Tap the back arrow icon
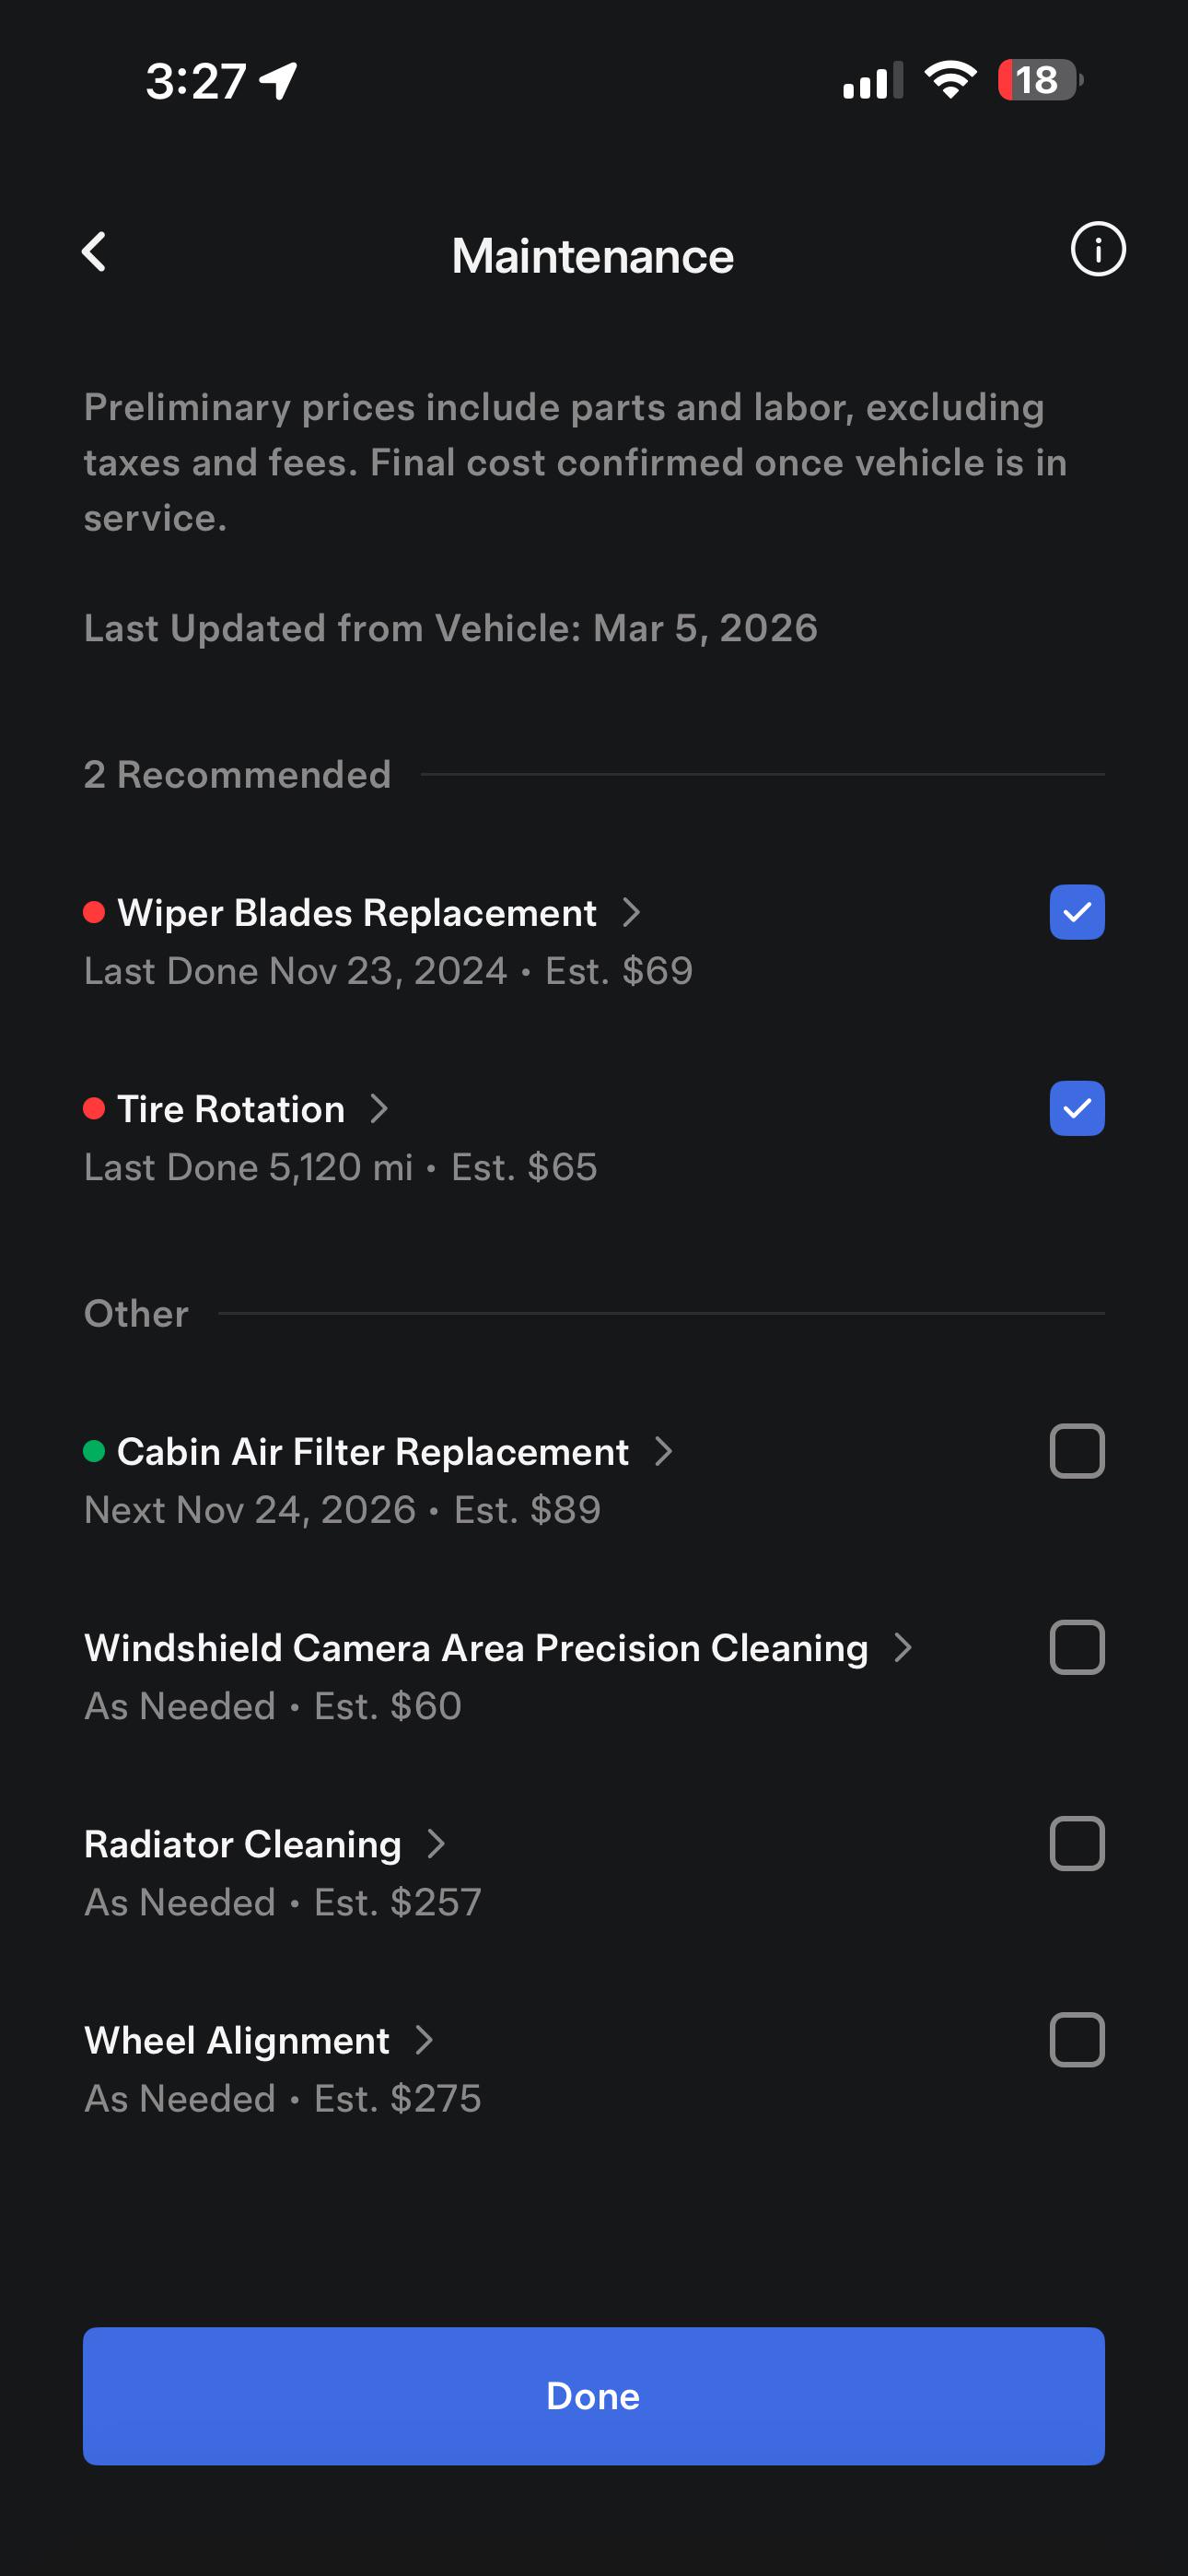Image resolution: width=1188 pixels, height=2576 pixels. click(x=95, y=252)
